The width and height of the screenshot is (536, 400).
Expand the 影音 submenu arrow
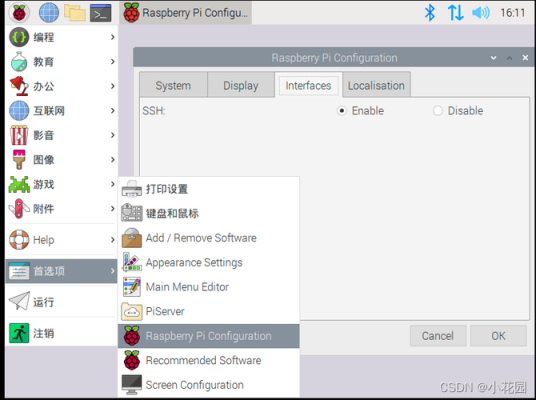tap(112, 135)
